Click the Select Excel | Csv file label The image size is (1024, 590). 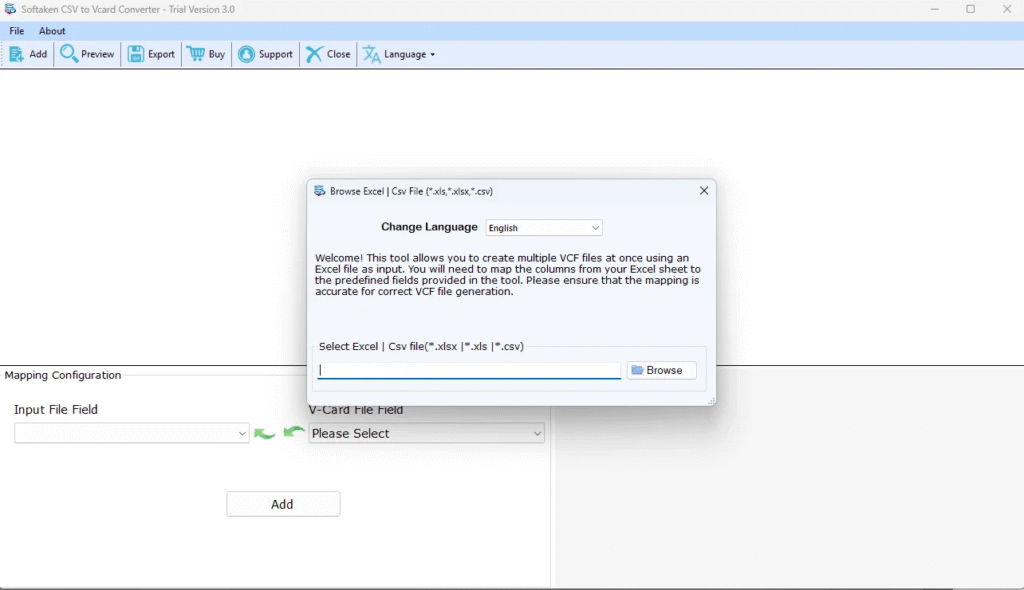[x=421, y=346]
